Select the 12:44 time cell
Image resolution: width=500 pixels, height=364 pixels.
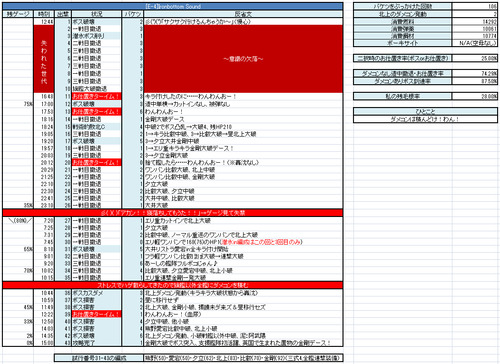[44, 22]
